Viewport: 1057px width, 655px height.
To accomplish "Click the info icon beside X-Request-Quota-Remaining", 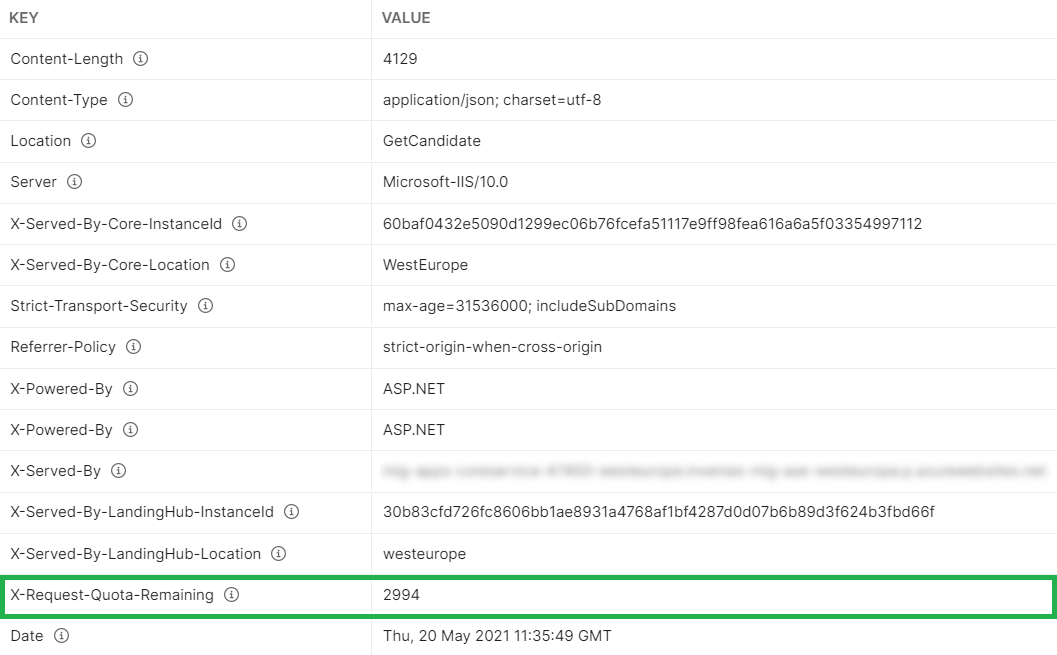I will [231, 595].
